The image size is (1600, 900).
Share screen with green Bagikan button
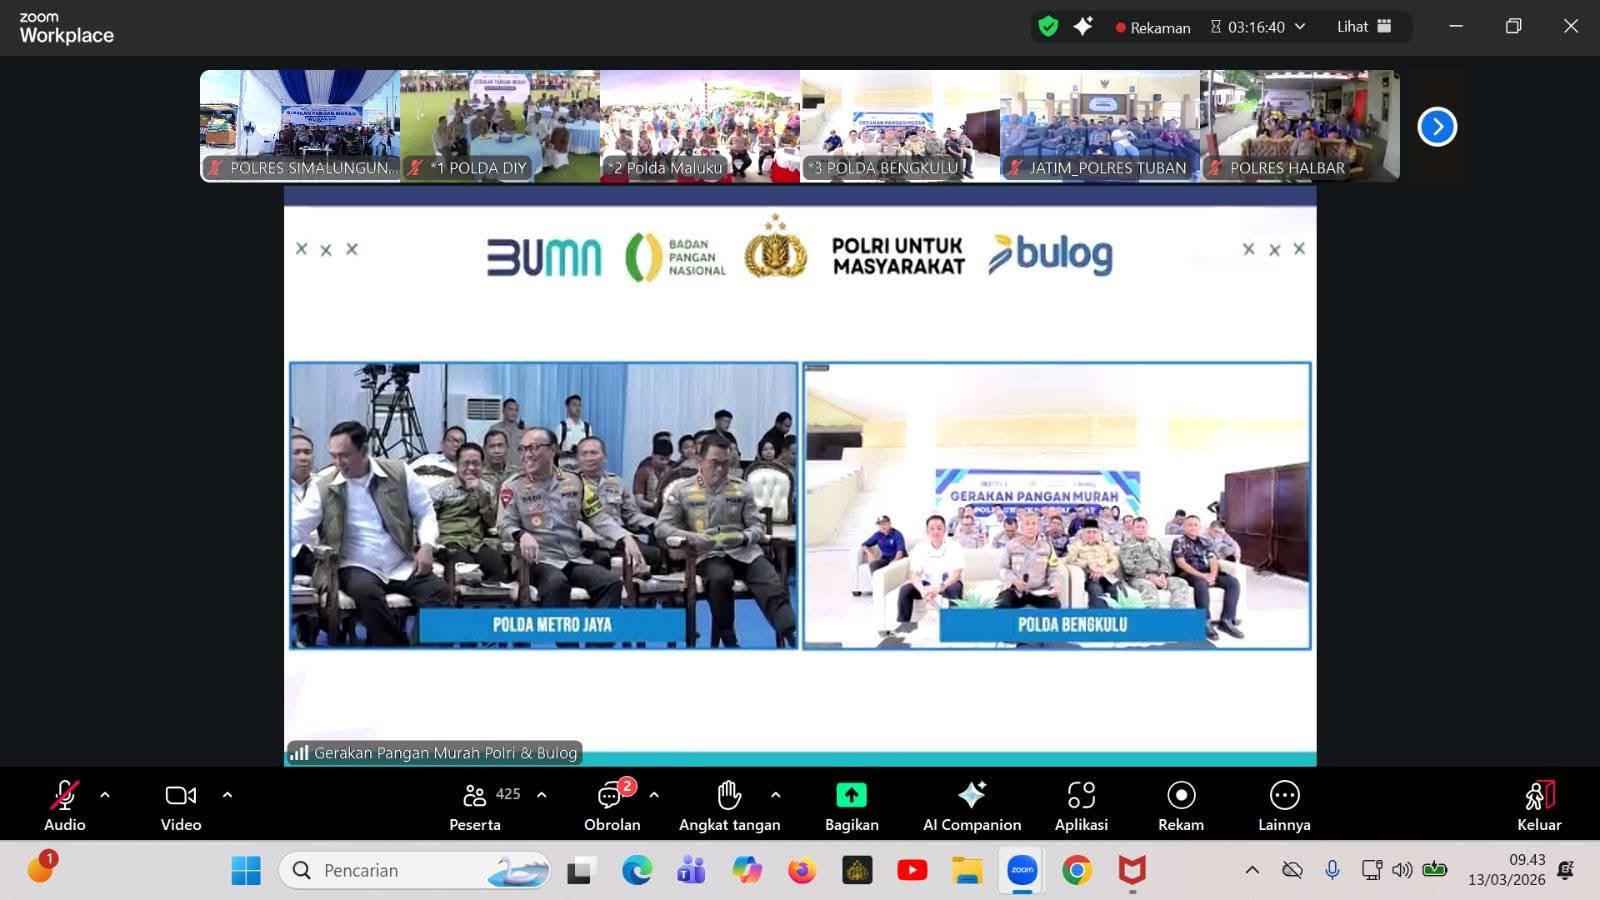[x=851, y=806]
